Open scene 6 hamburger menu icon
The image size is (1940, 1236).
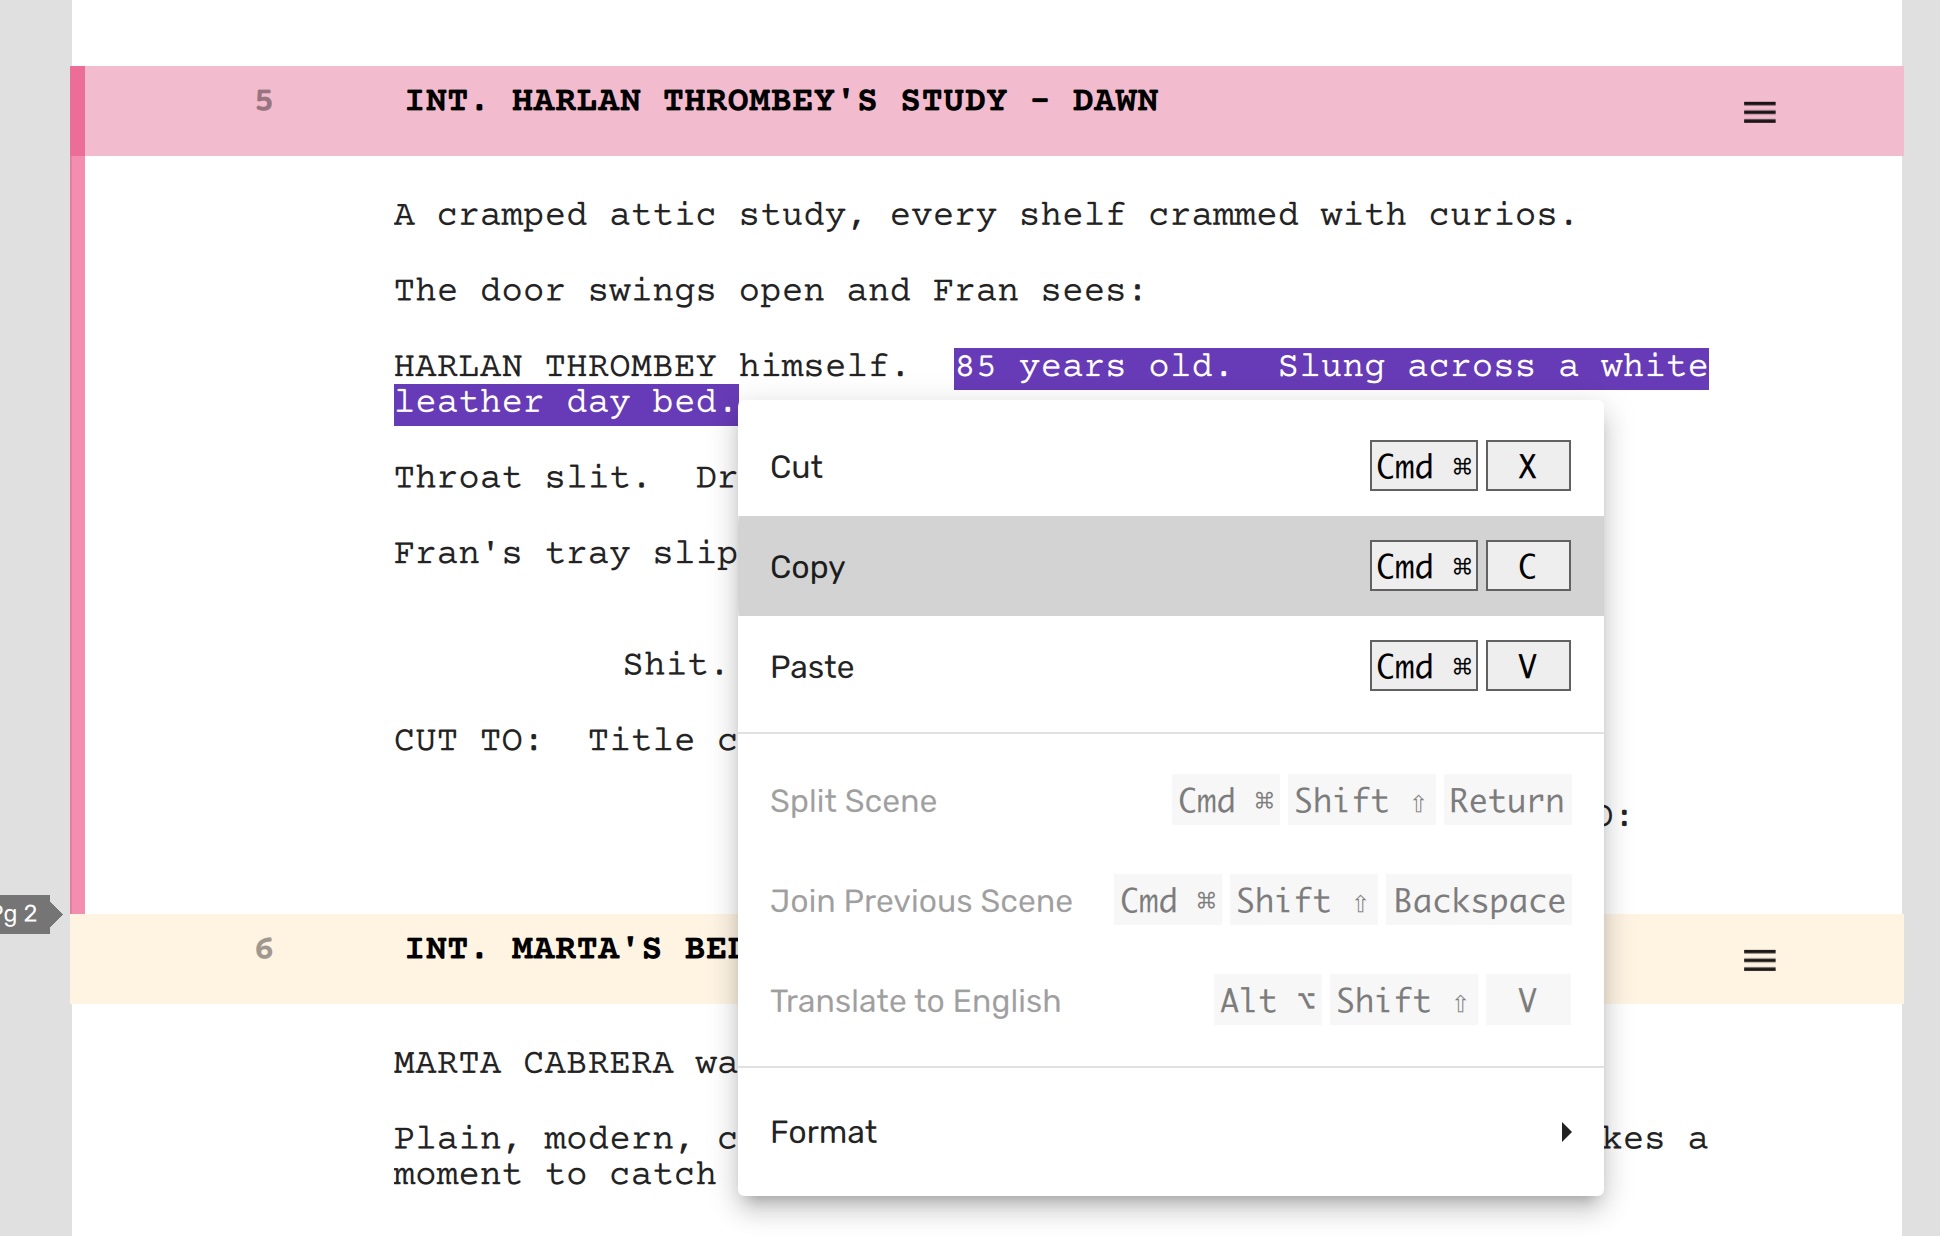(1759, 960)
